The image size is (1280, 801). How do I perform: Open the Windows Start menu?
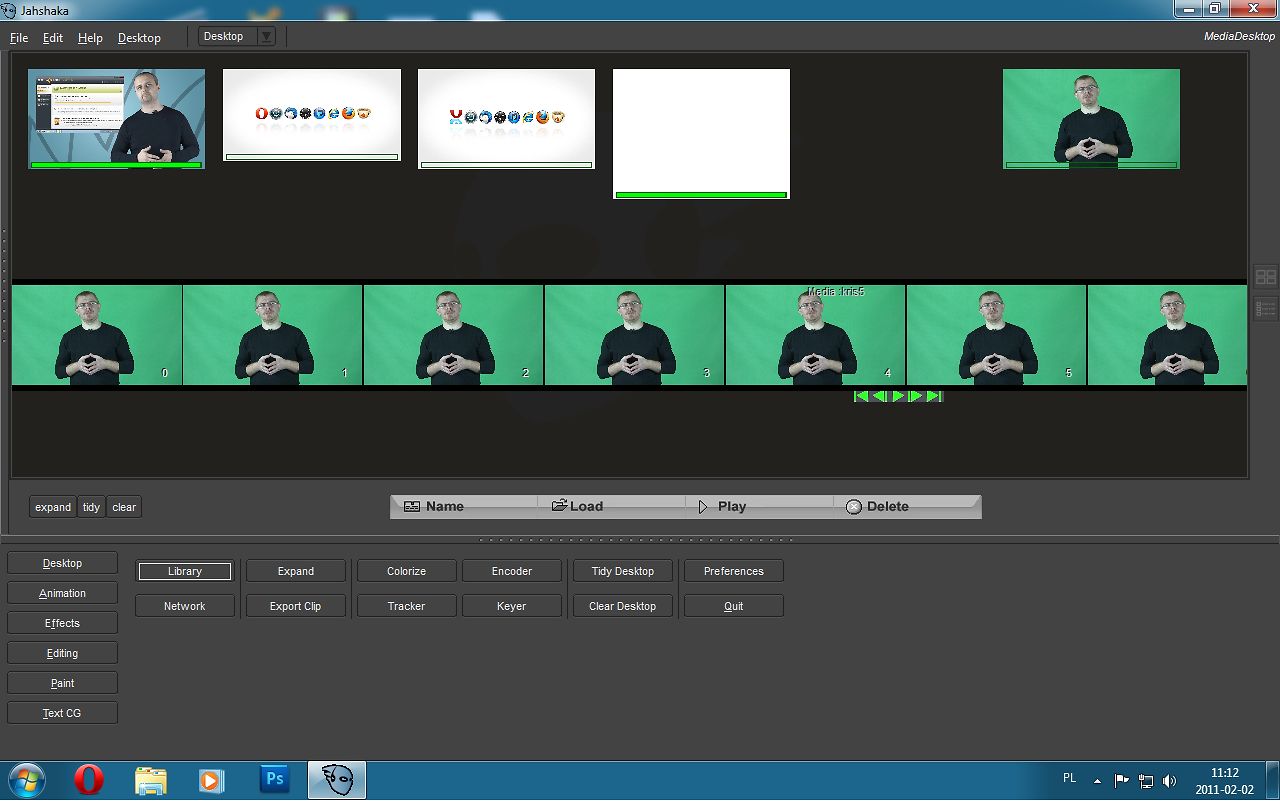27,780
